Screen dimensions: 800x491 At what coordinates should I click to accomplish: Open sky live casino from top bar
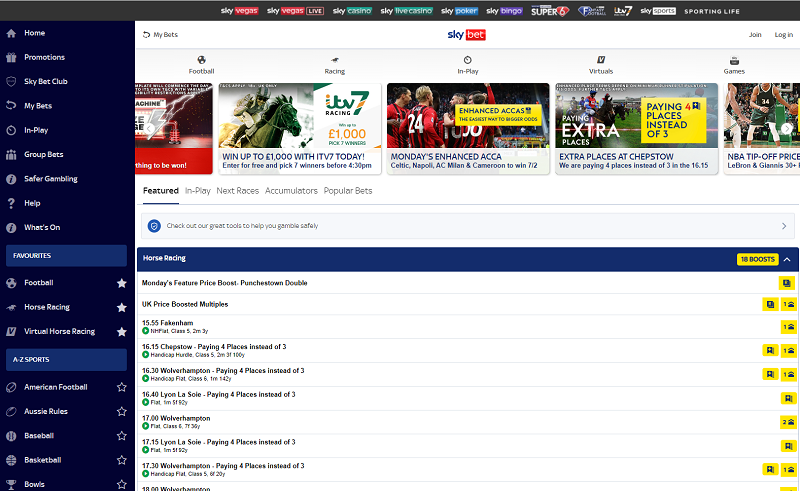407,11
